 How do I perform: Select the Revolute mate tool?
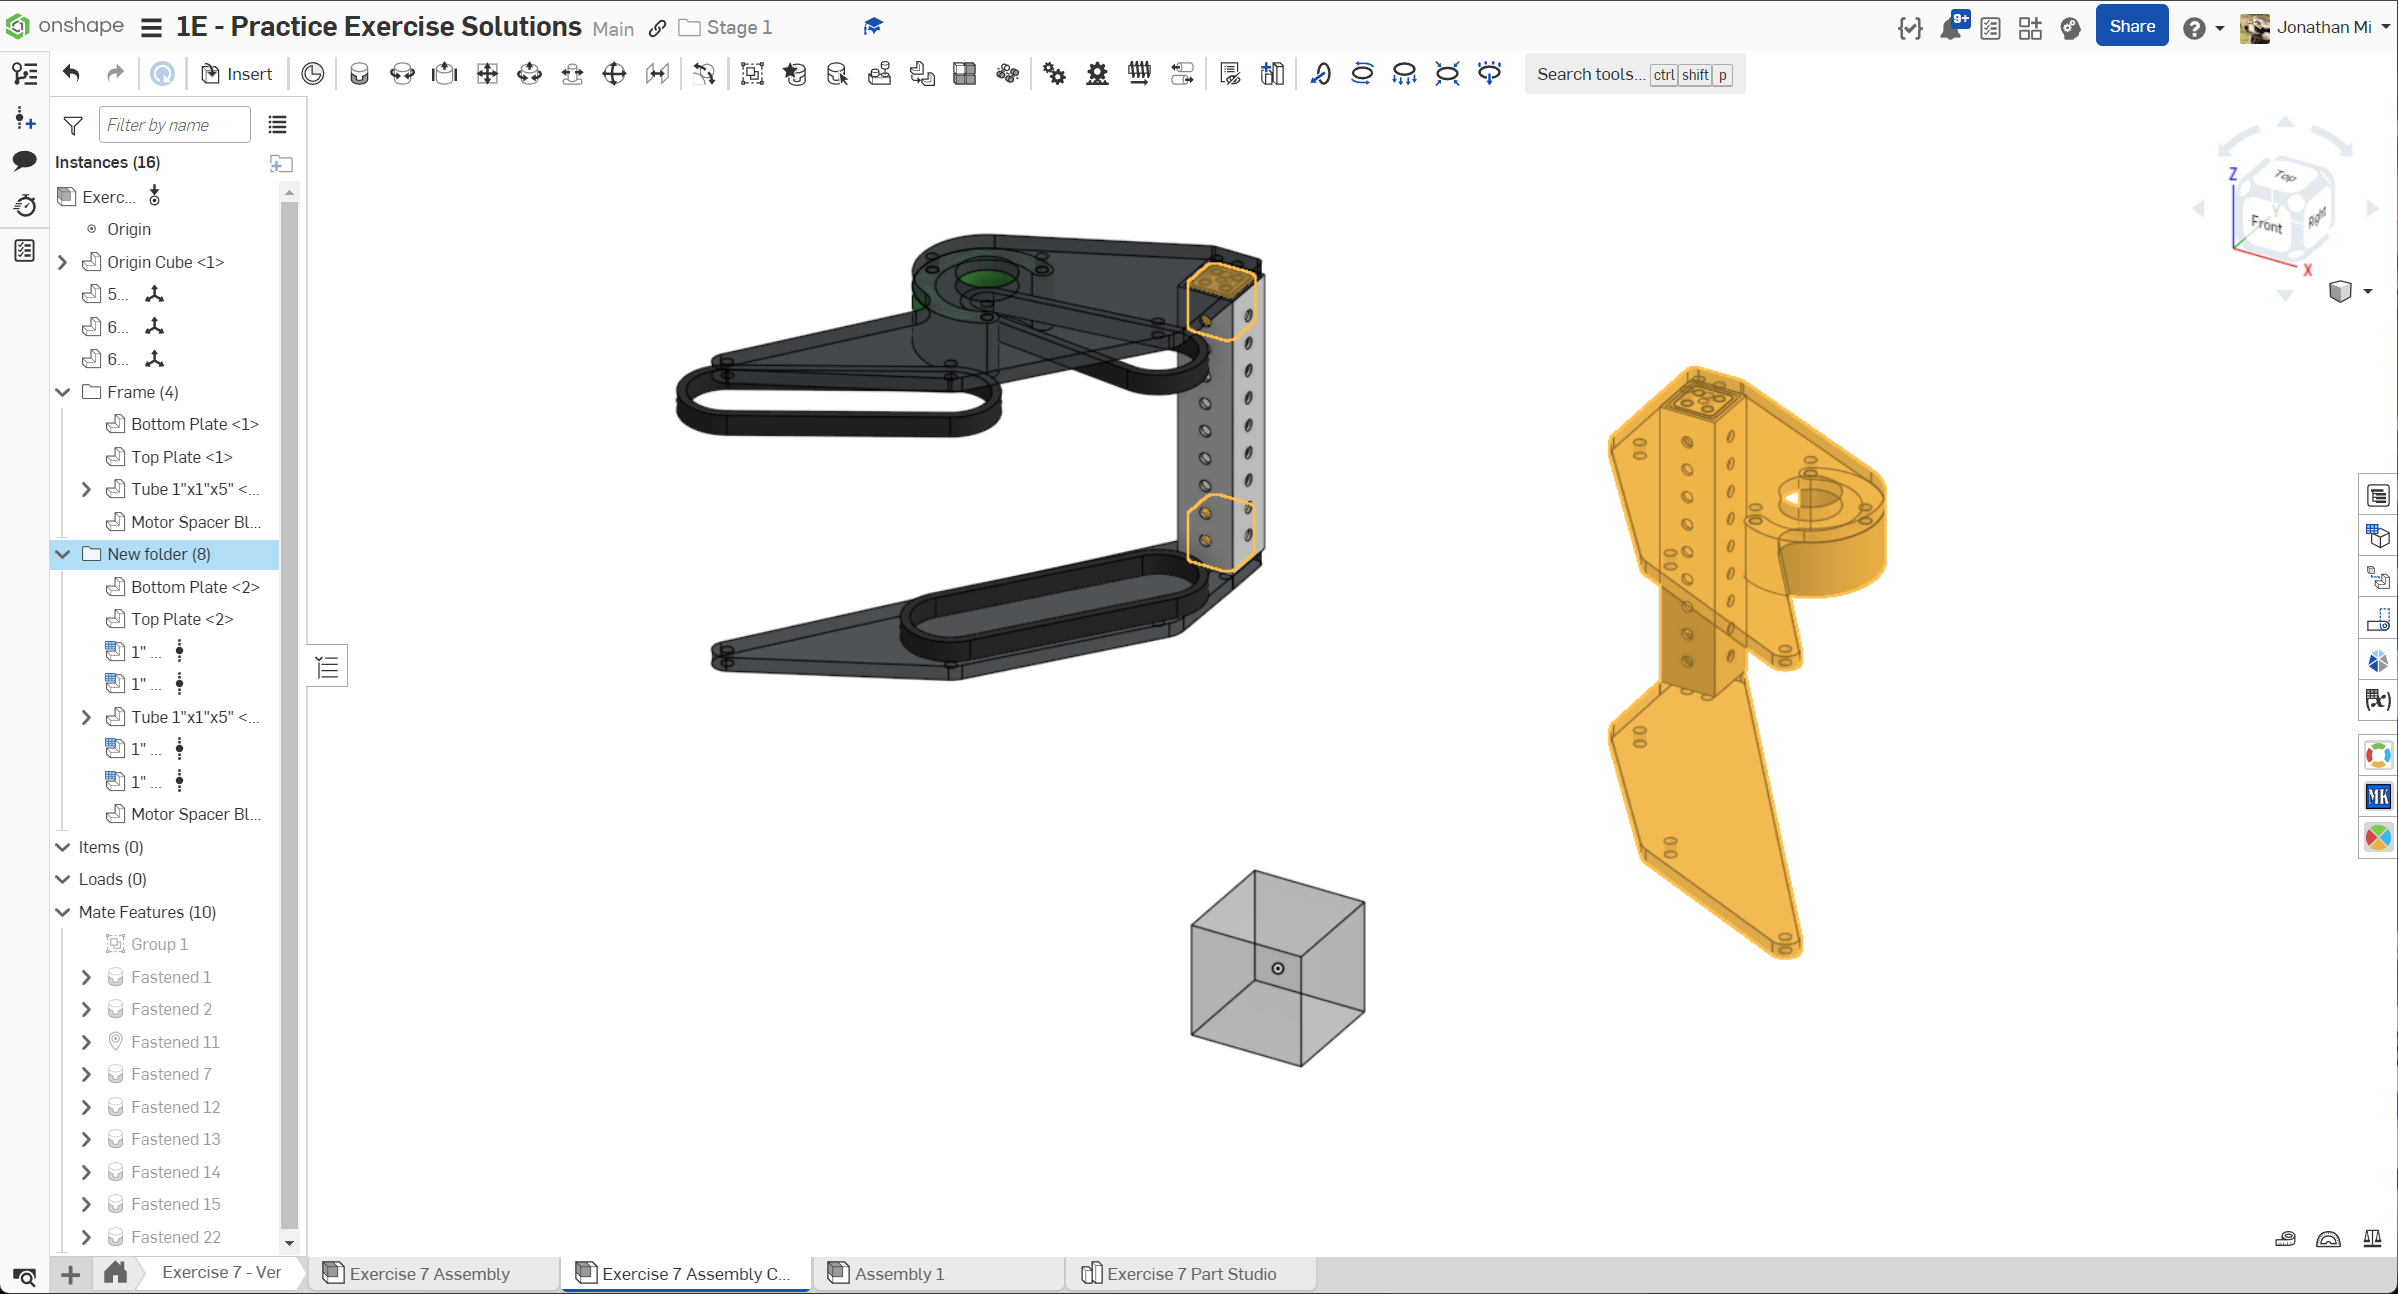click(402, 73)
